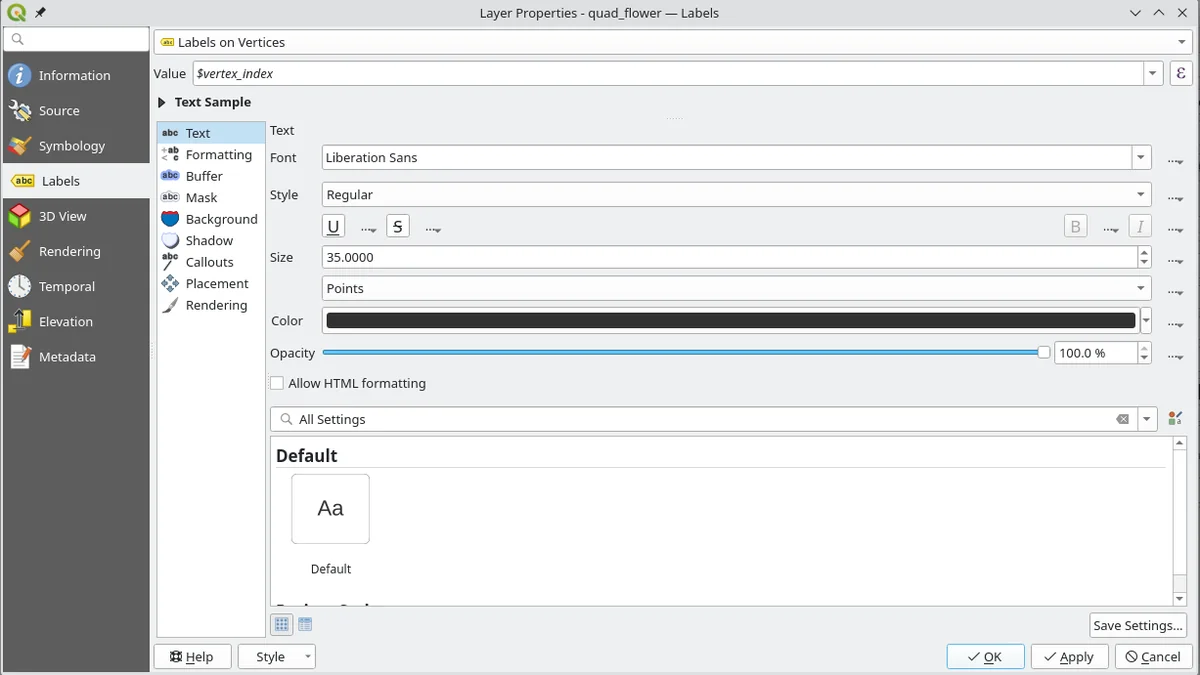The height and width of the screenshot is (675, 1200).
Task: Select the Buffer label settings icon
Action: click(170, 176)
